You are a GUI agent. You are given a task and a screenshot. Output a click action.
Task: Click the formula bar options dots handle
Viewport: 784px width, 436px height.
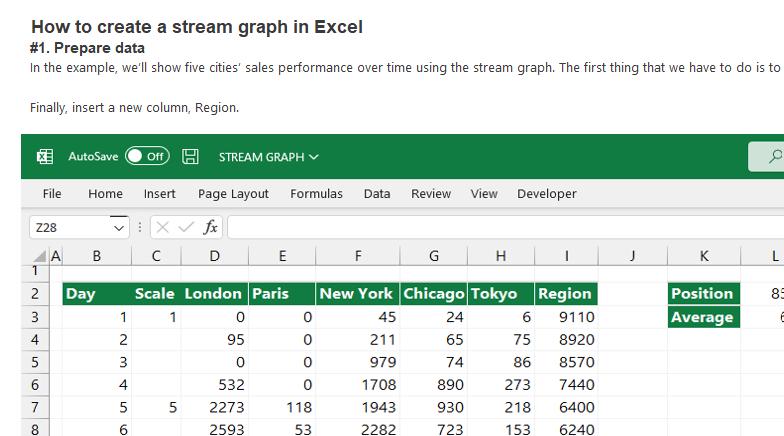pyautogui.click(x=140, y=228)
